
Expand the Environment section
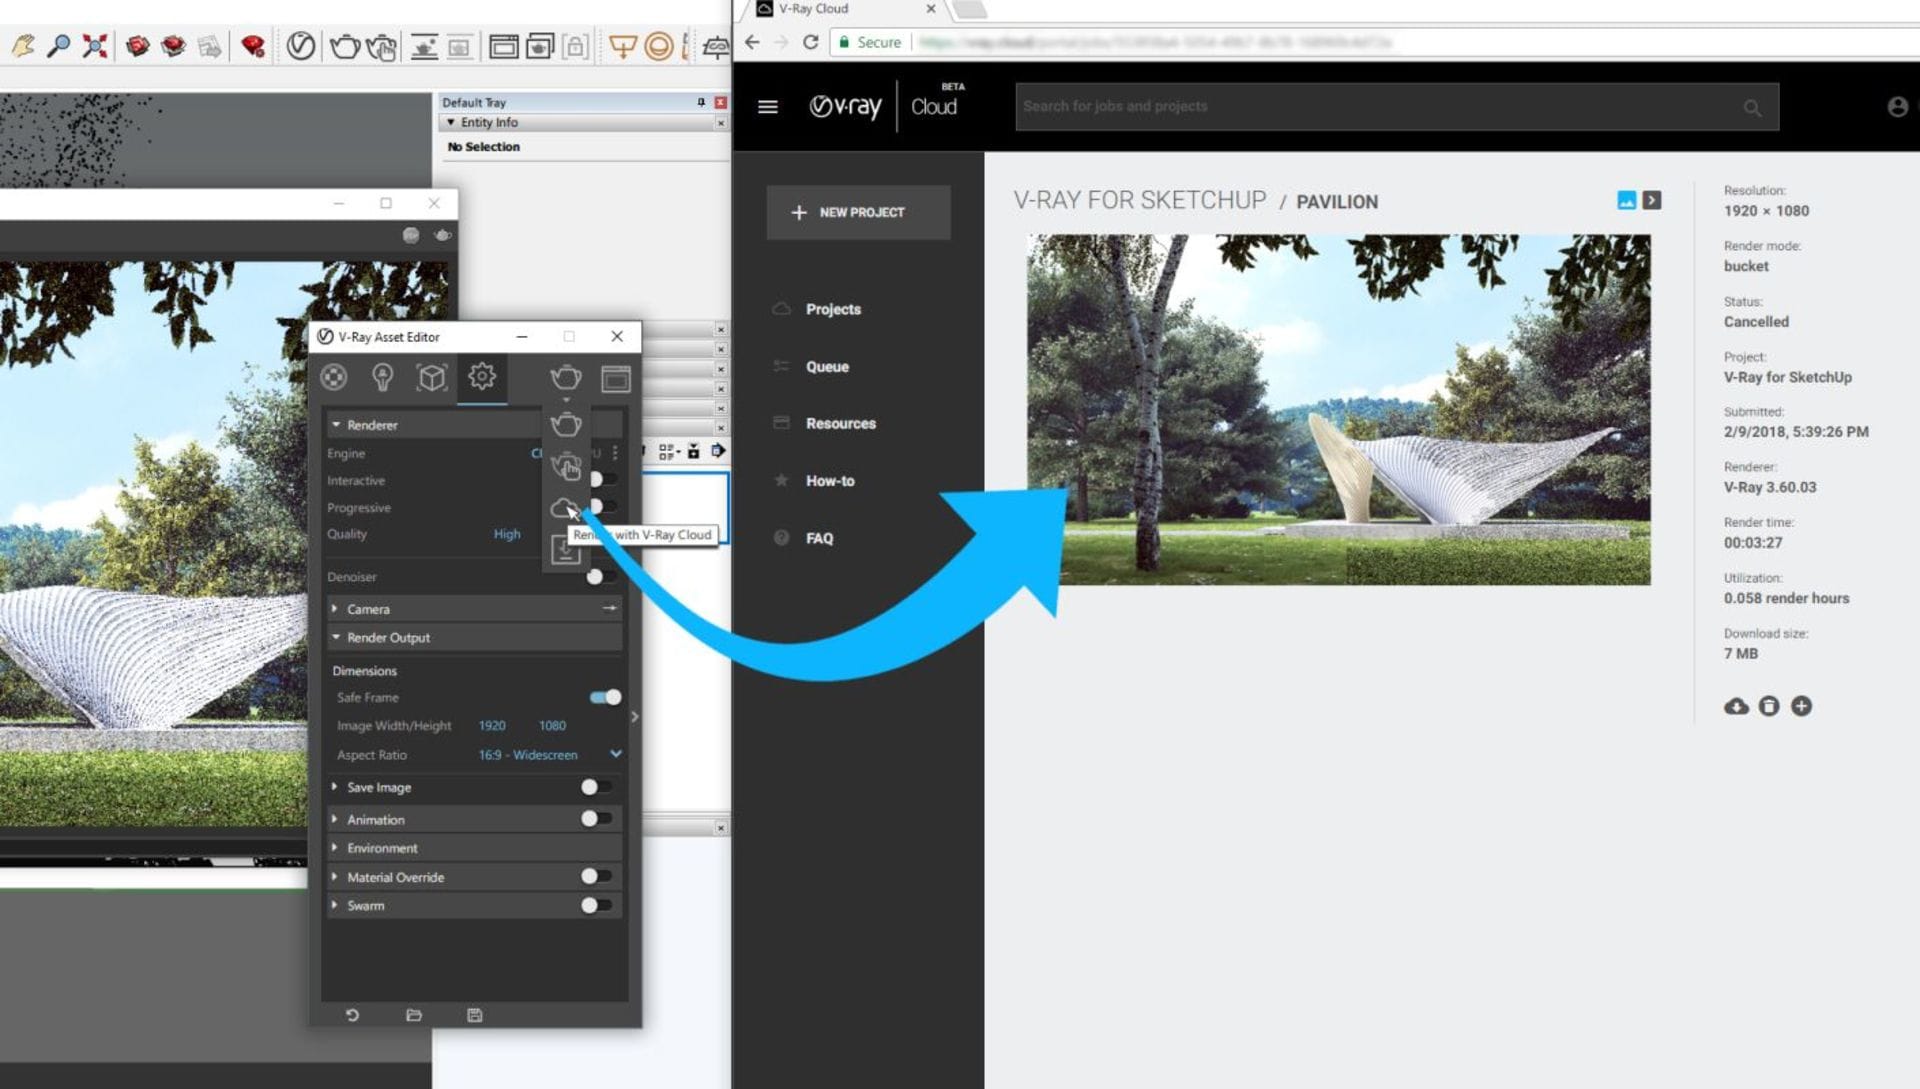[x=335, y=847]
